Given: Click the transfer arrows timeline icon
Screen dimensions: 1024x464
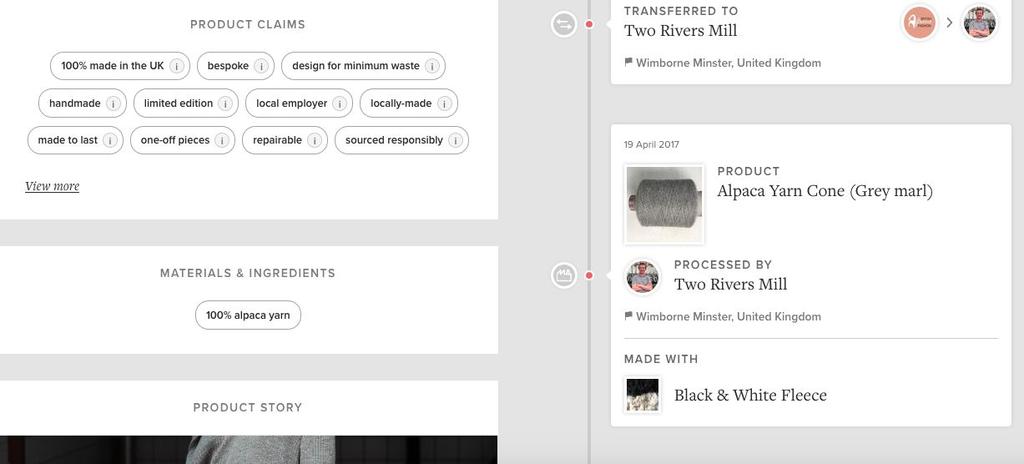Looking at the screenshot, I should 563,25.
